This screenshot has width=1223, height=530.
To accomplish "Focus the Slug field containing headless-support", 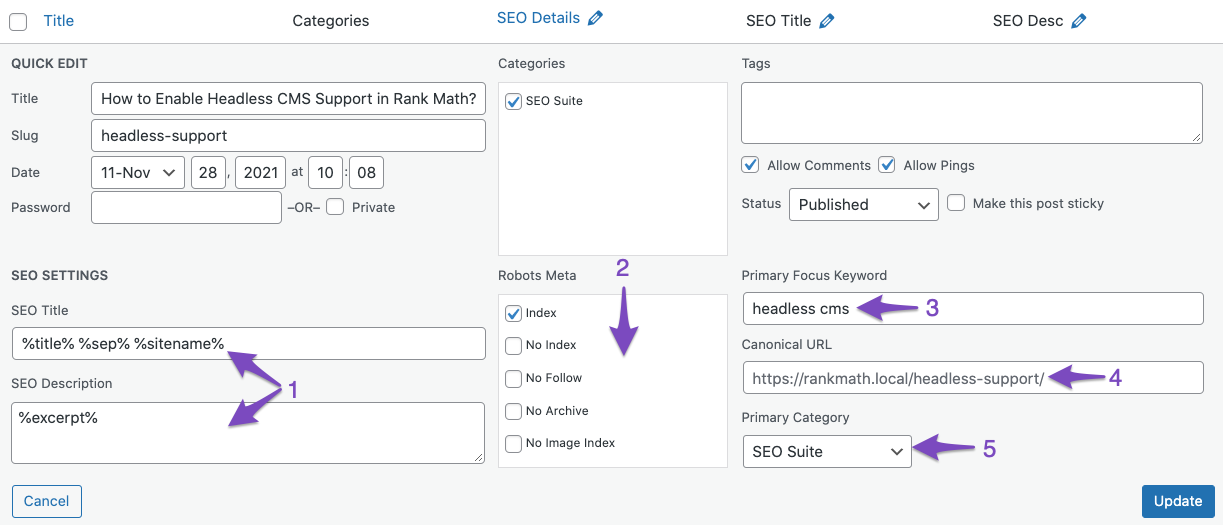I will point(288,135).
